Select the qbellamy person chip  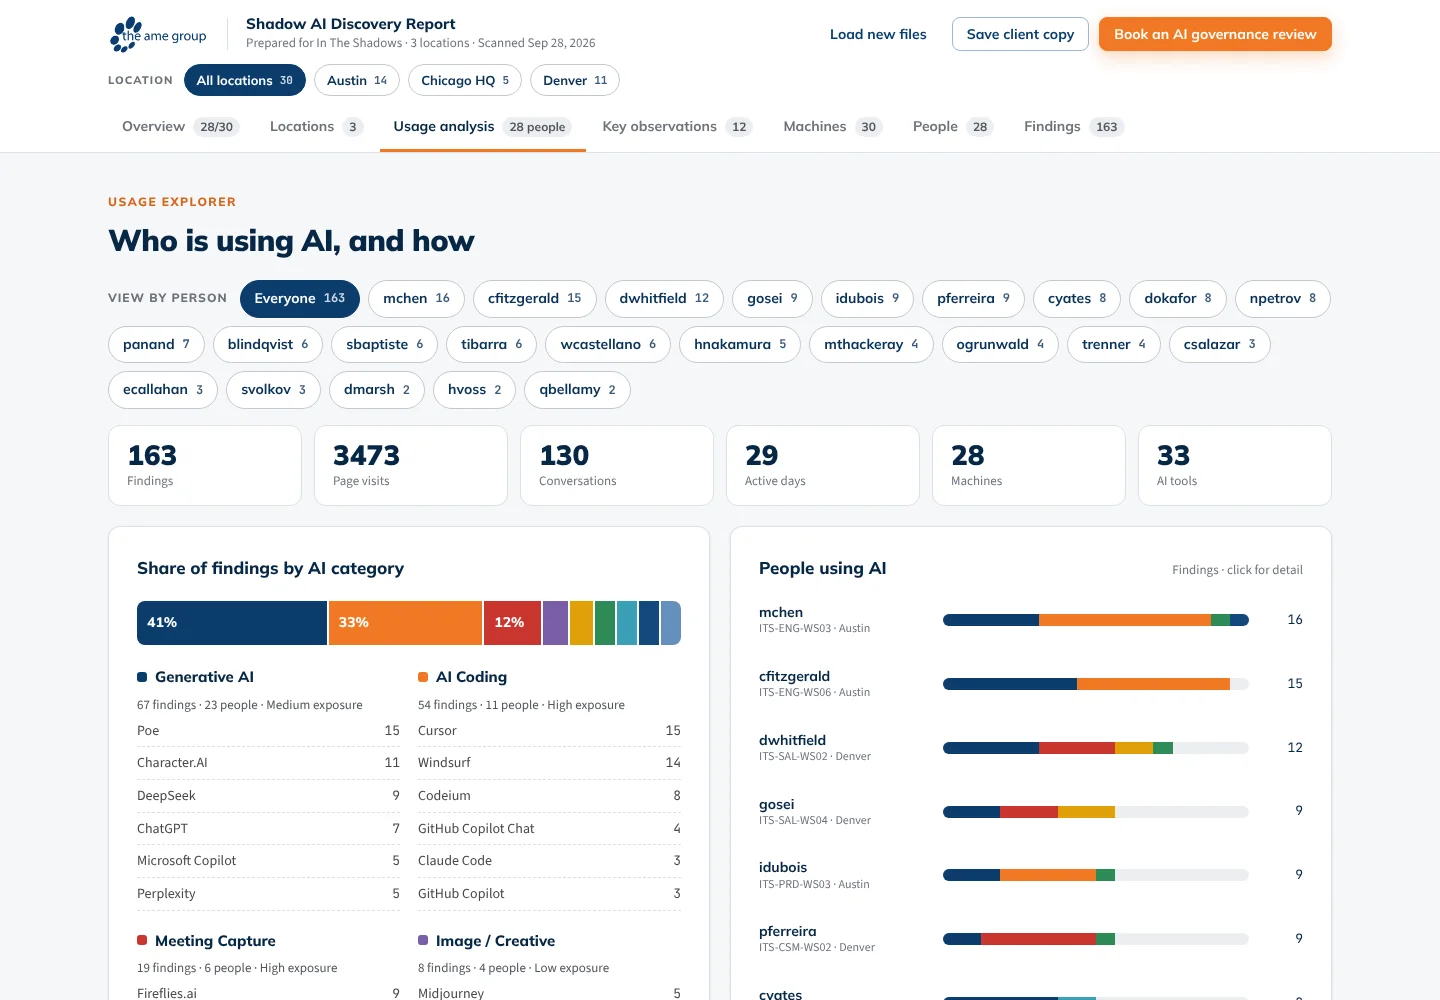pyautogui.click(x=577, y=389)
